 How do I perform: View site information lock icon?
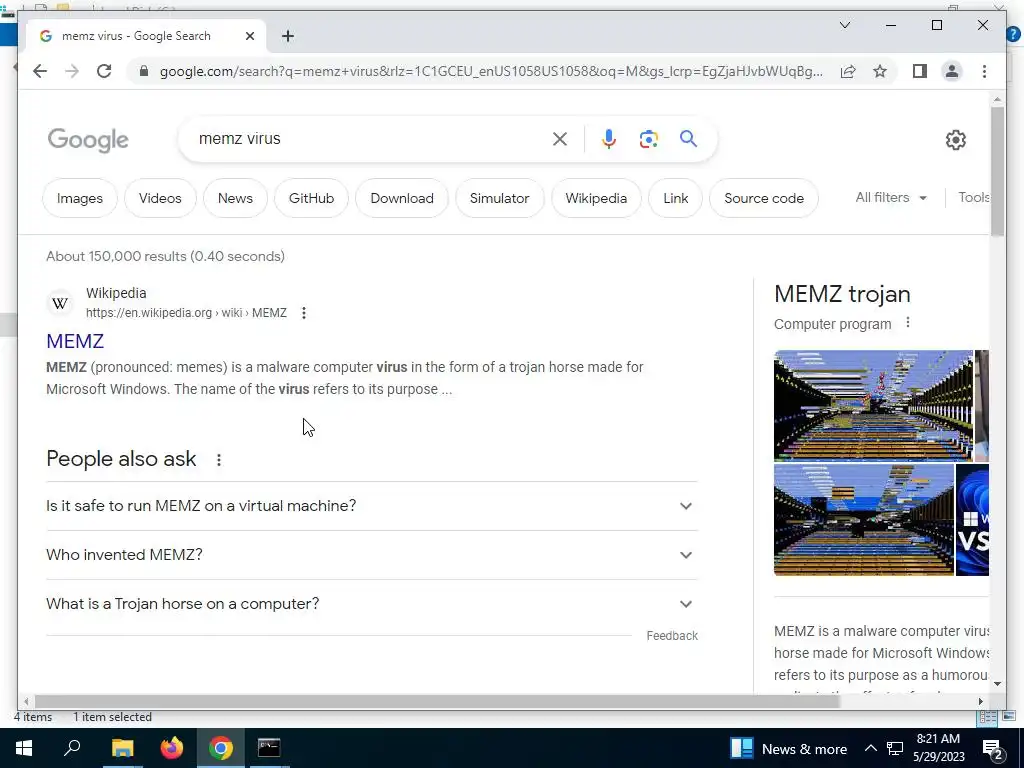tap(144, 71)
